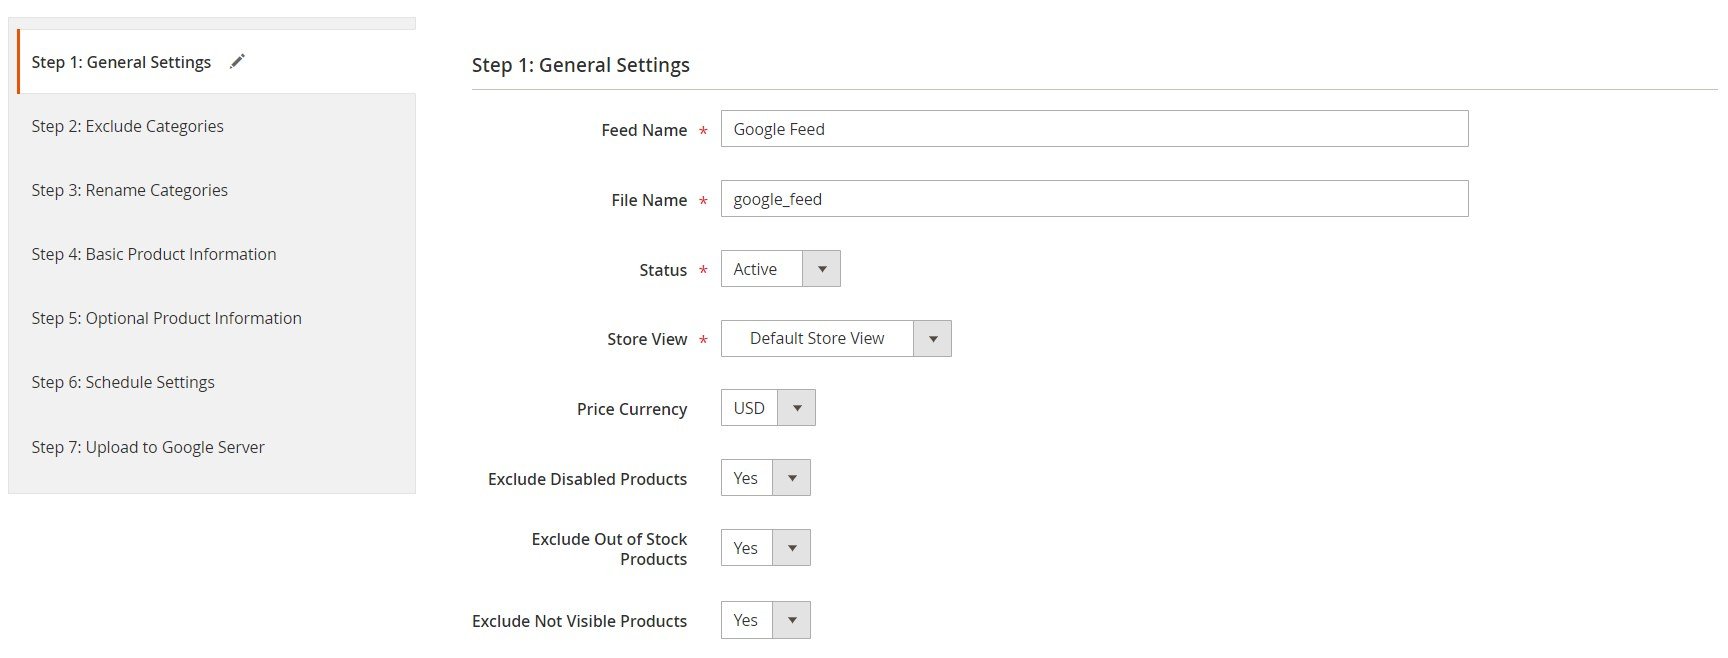Open the Exclude Not Visible Products dropdown
Screen dimensions: 1728x658
pyautogui.click(x=765, y=620)
